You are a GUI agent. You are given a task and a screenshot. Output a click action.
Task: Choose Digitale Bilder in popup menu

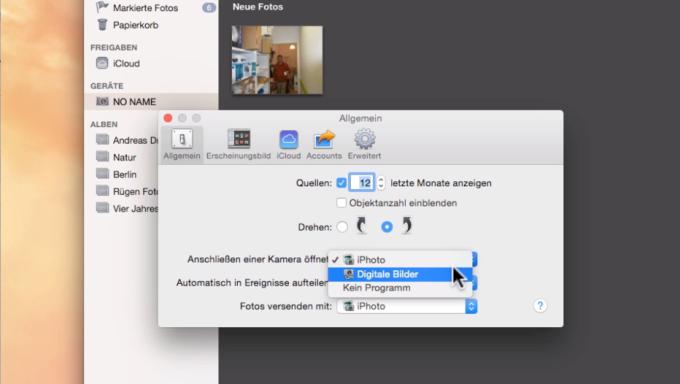[x=400, y=274]
